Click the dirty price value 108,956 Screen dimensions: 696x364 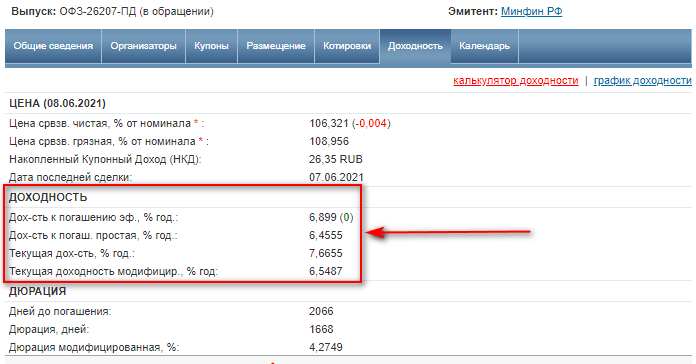pyautogui.click(x=329, y=142)
